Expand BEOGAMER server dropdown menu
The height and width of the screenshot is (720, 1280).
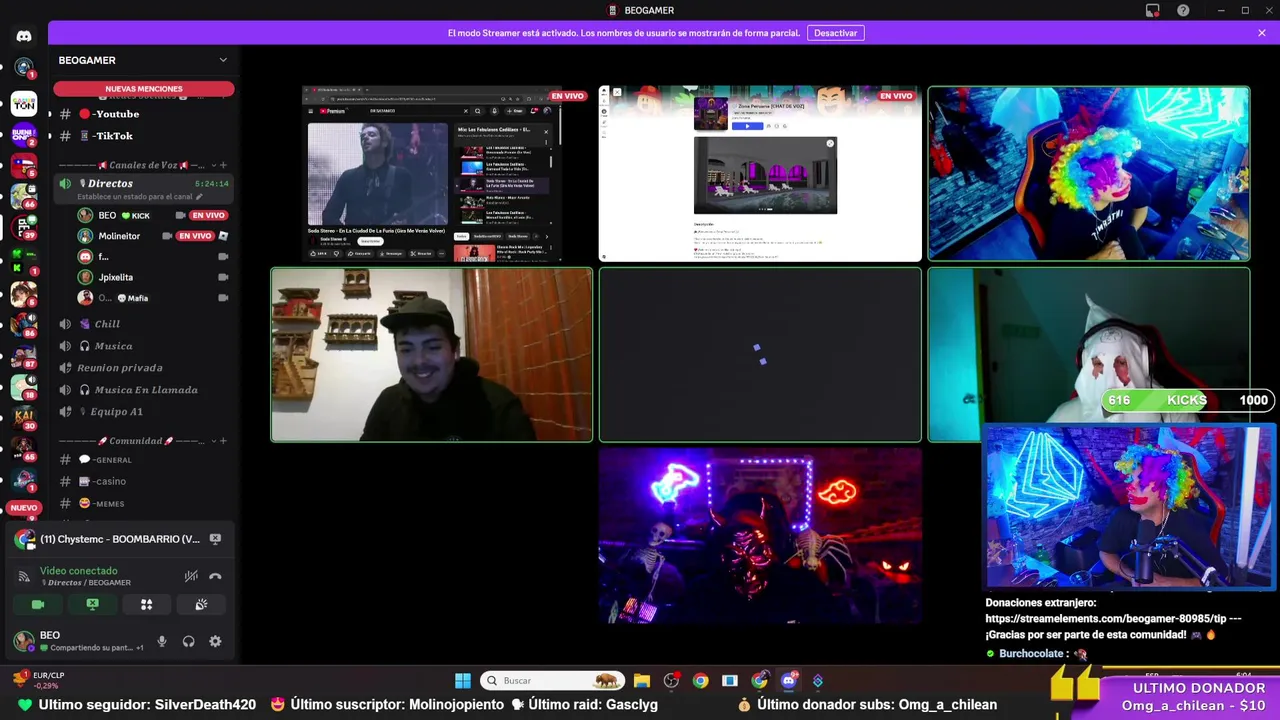point(223,60)
